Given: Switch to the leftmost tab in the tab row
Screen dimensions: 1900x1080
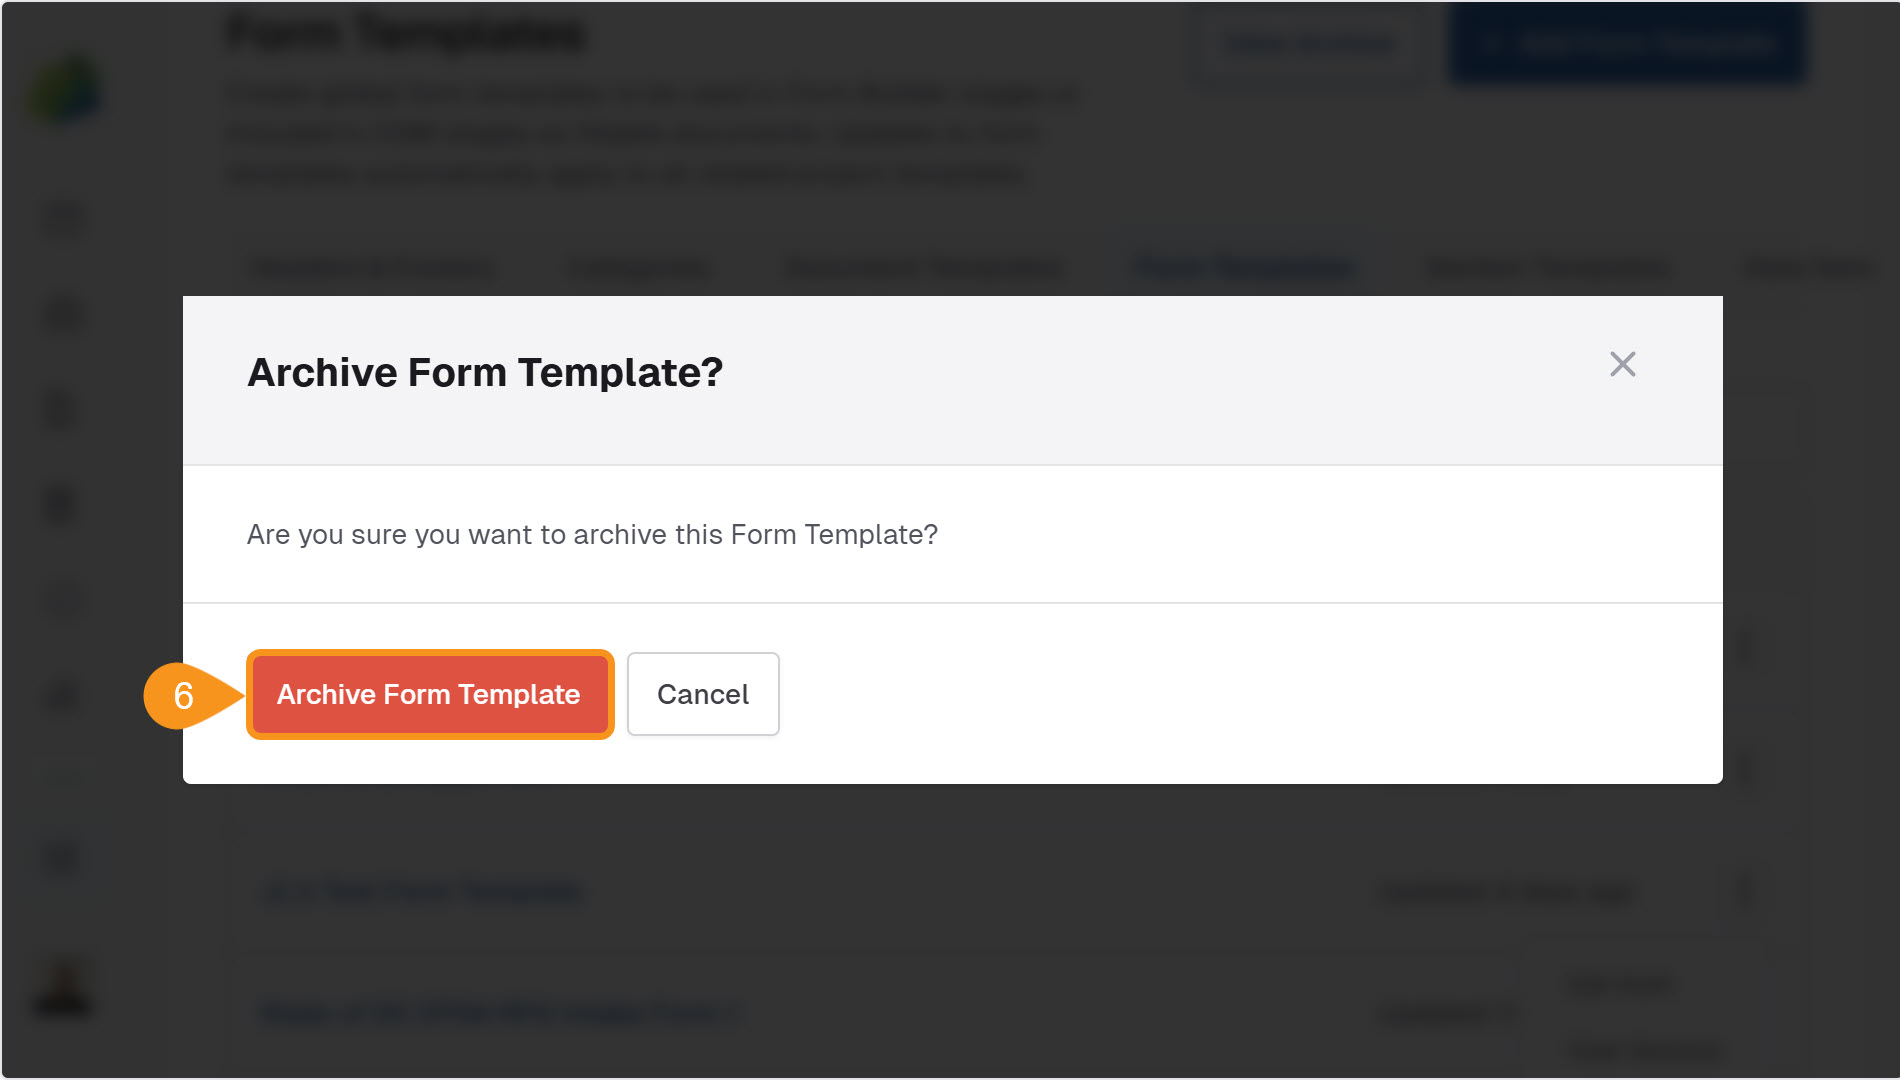Looking at the screenshot, I should pyautogui.click(x=372, y=267).
